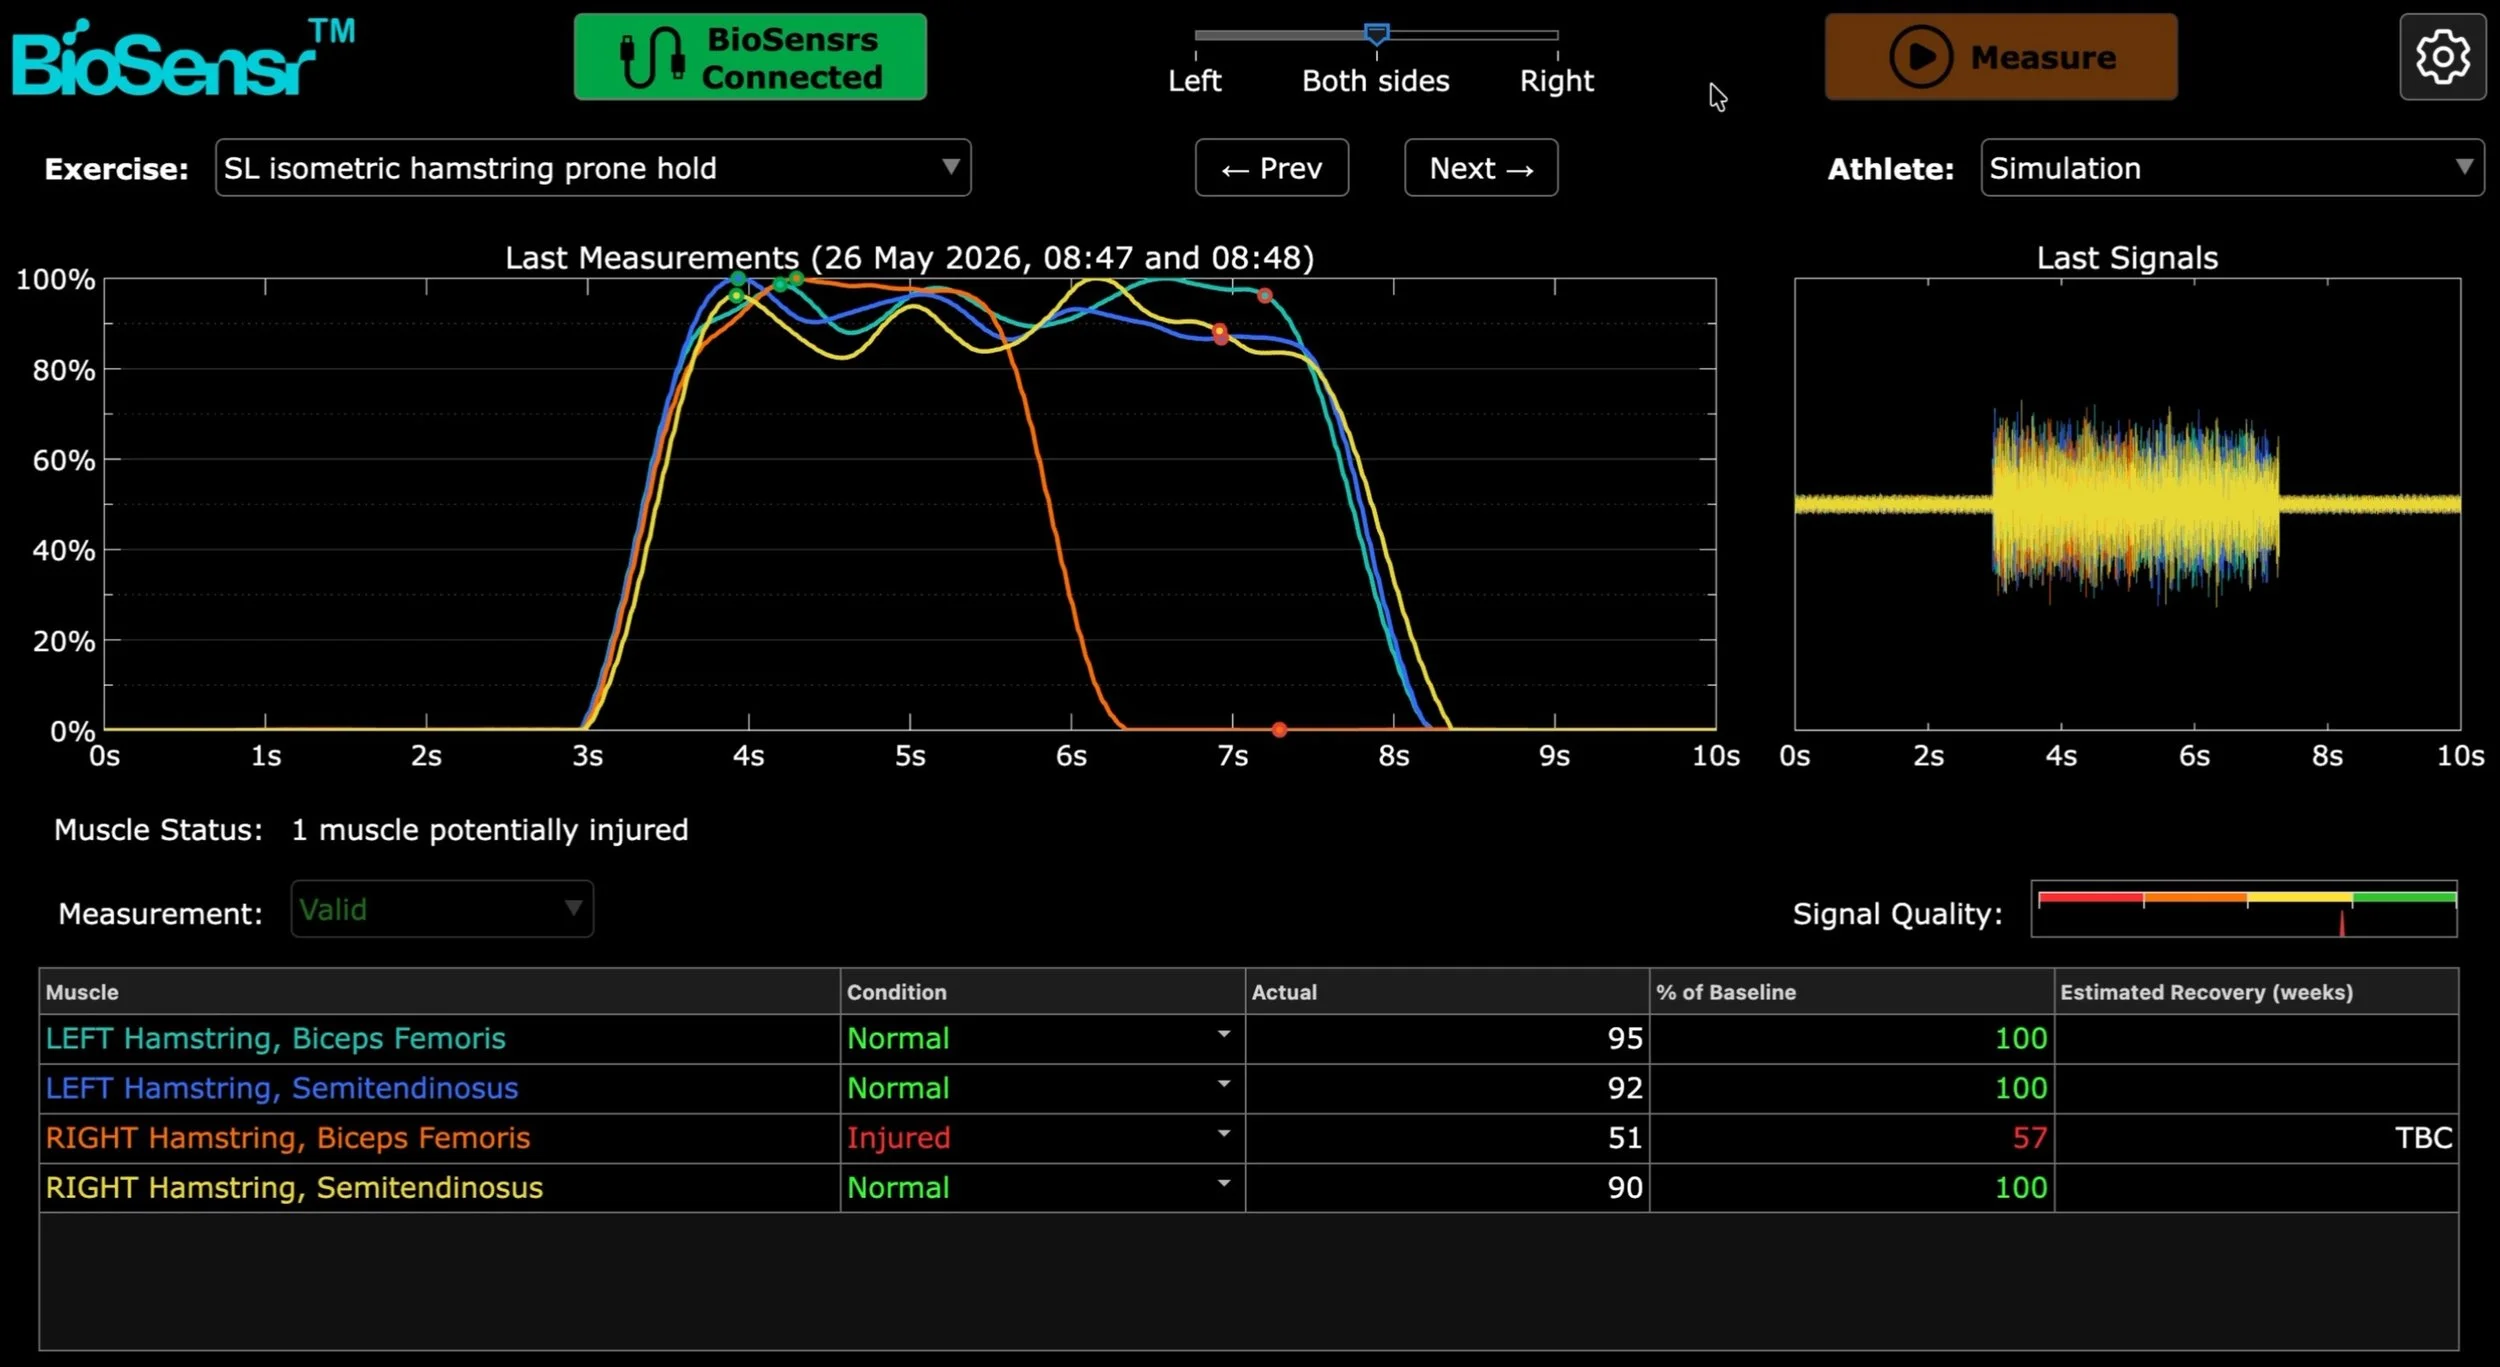Click the Estimated Recovery (weeks) column header

tap(2257, 992)
